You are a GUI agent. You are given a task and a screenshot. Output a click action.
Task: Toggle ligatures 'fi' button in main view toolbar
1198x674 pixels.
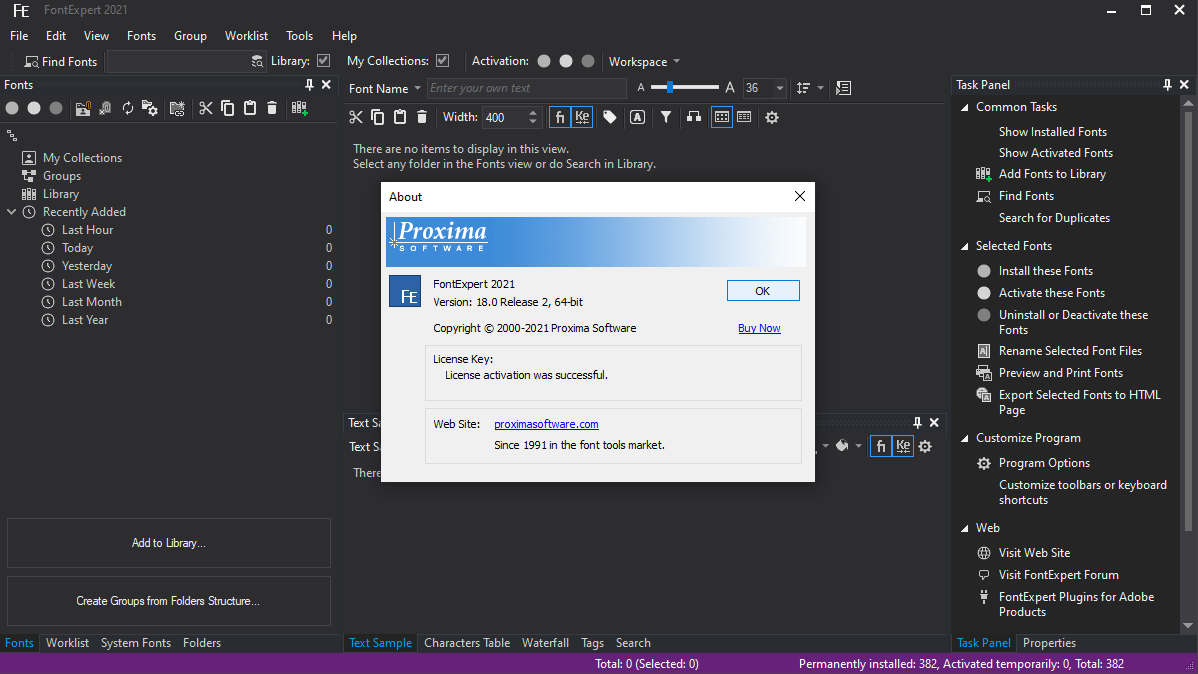pos(560,117)
